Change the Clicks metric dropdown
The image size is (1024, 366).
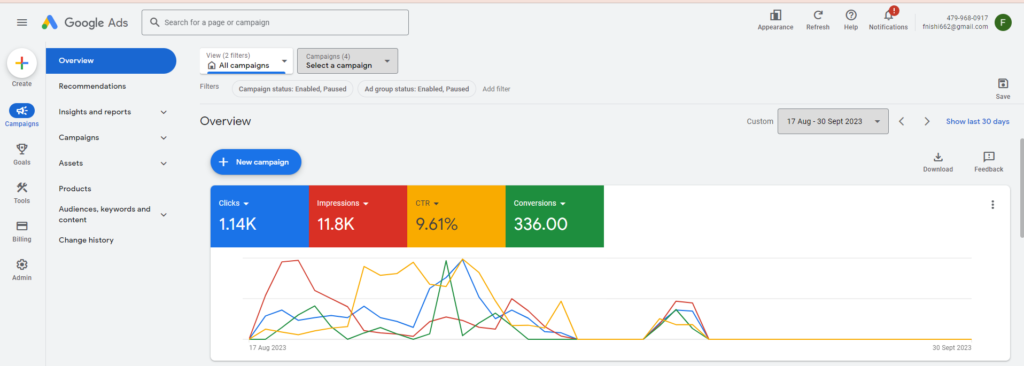pyautogui.click(x=234, y=203)
